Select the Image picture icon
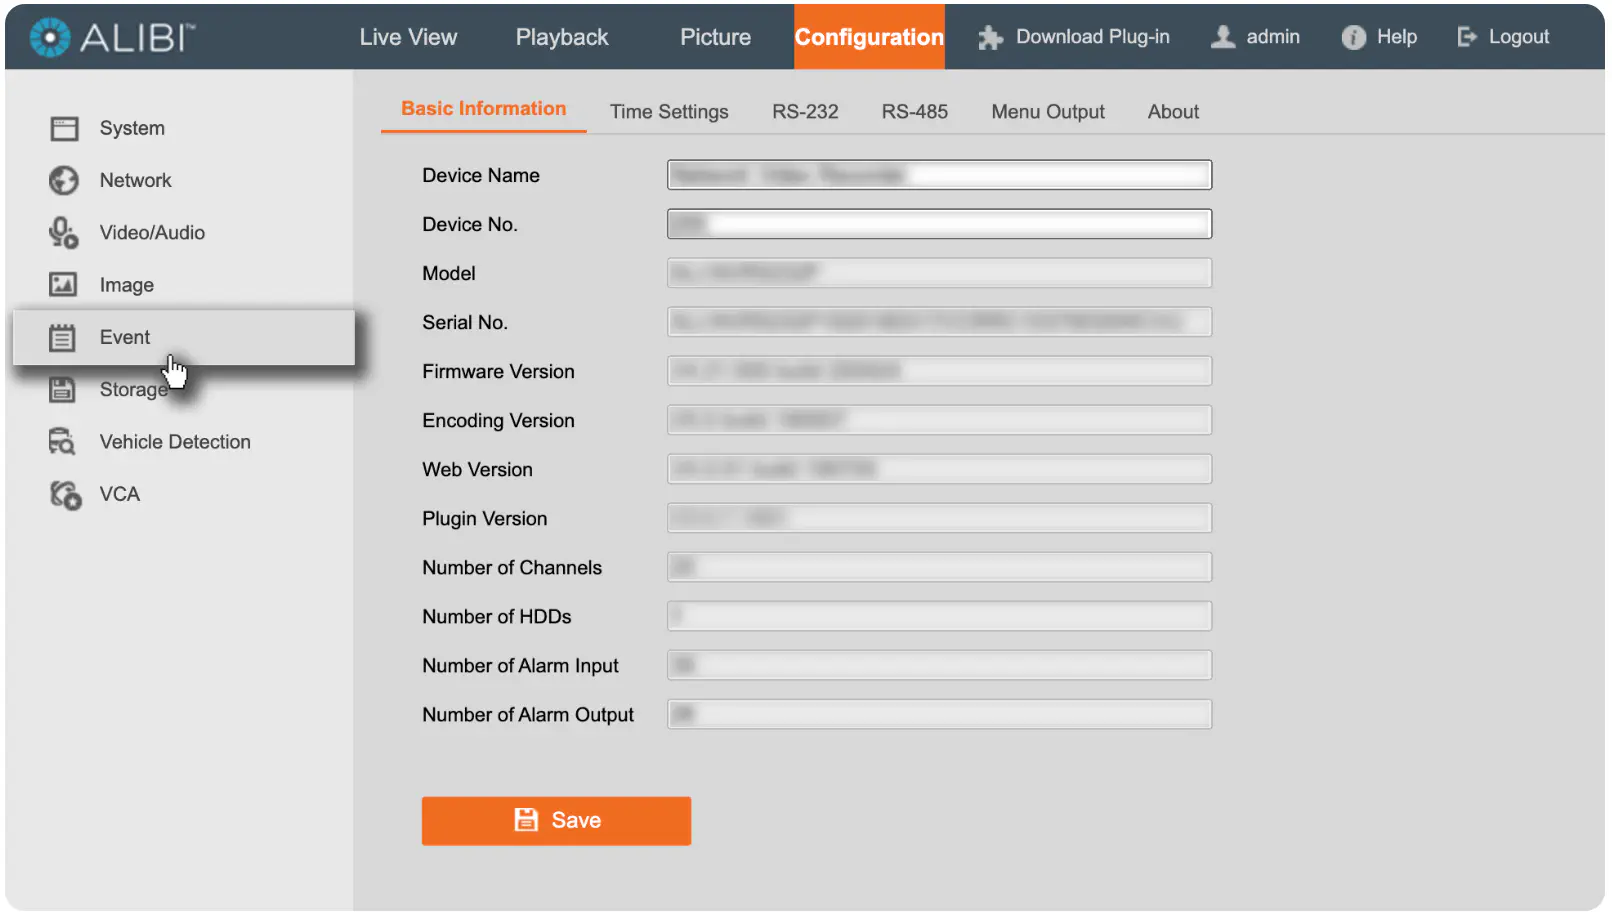The width and height of the screenshot is (1612, 918). click(64, 285)
